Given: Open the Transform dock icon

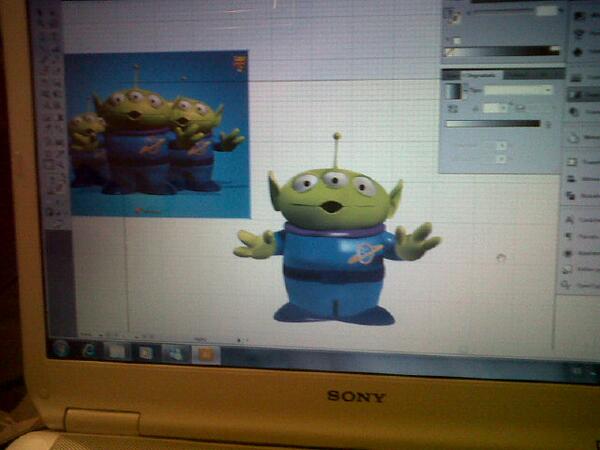Looking at the screenshot, I should point(572,162).
